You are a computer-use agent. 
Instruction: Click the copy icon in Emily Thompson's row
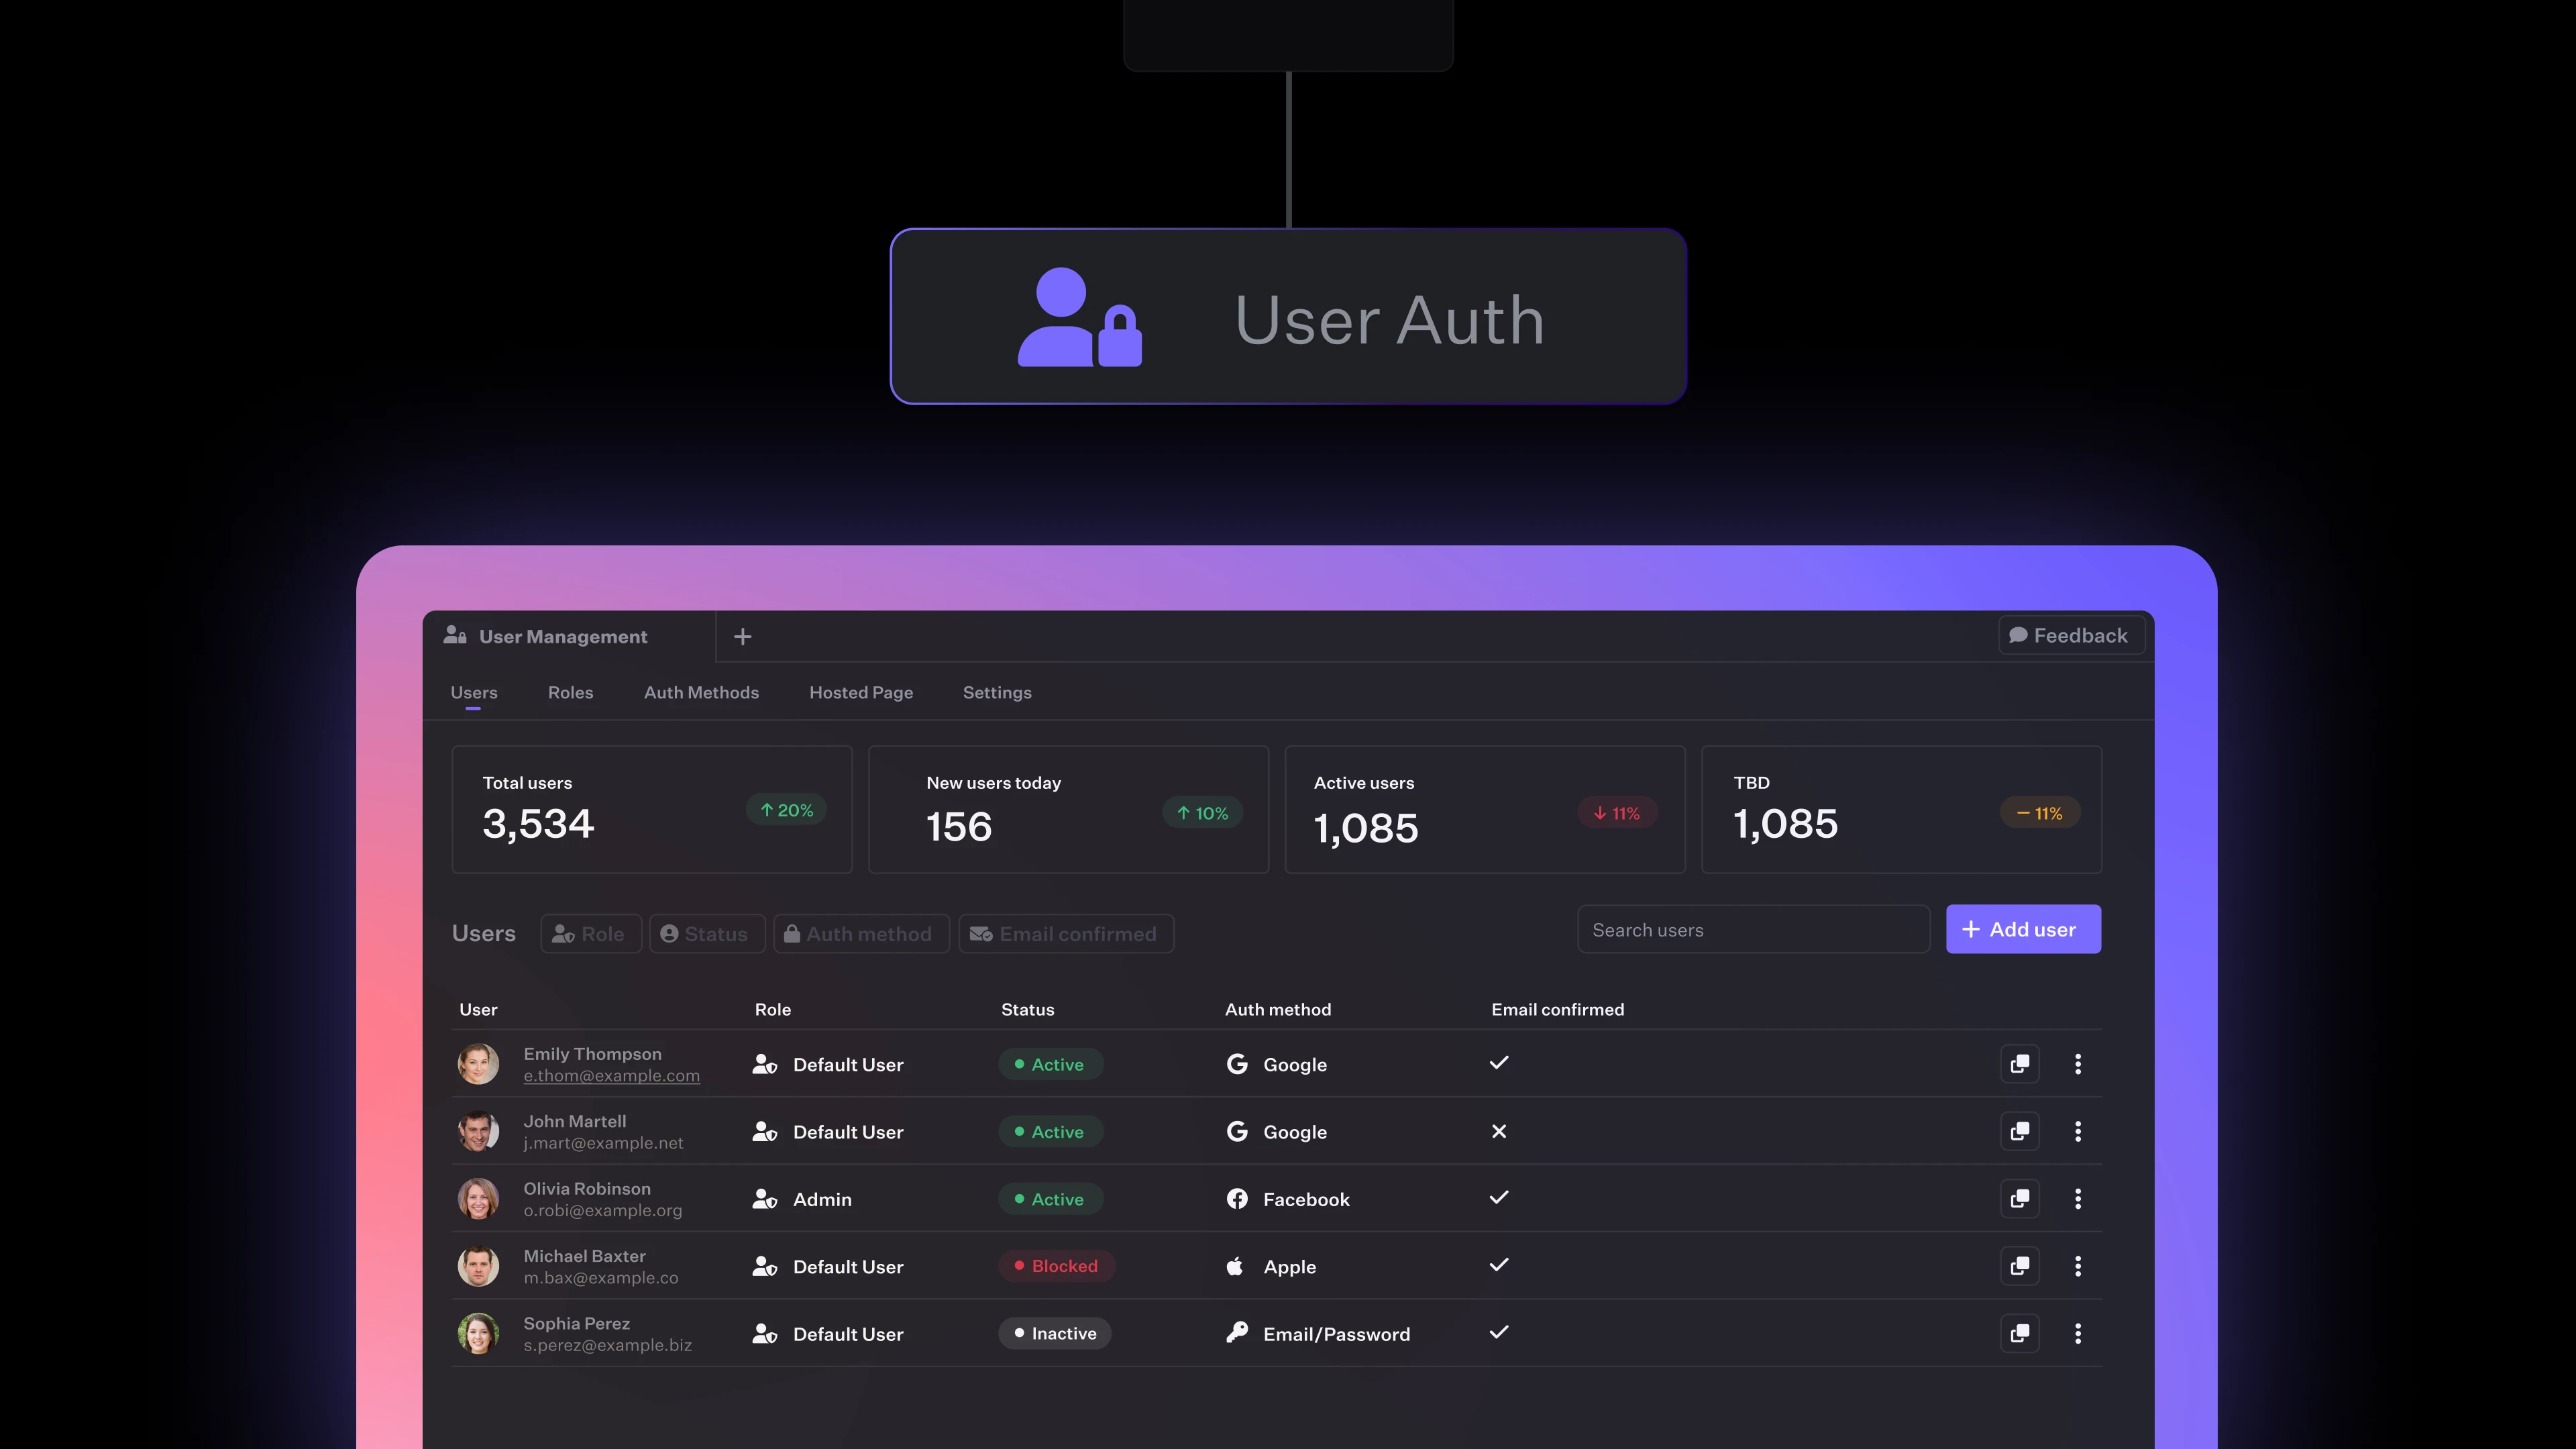coord(2019,1063)
